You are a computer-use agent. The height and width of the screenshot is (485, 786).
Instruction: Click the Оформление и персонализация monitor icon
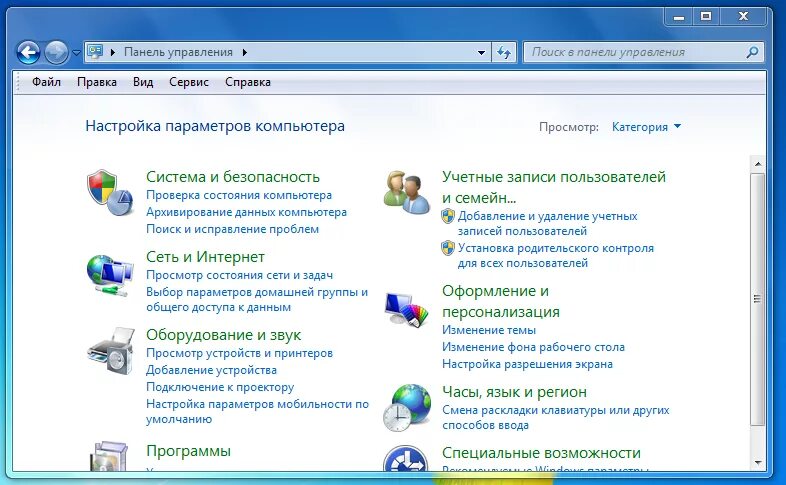(407, 310)
